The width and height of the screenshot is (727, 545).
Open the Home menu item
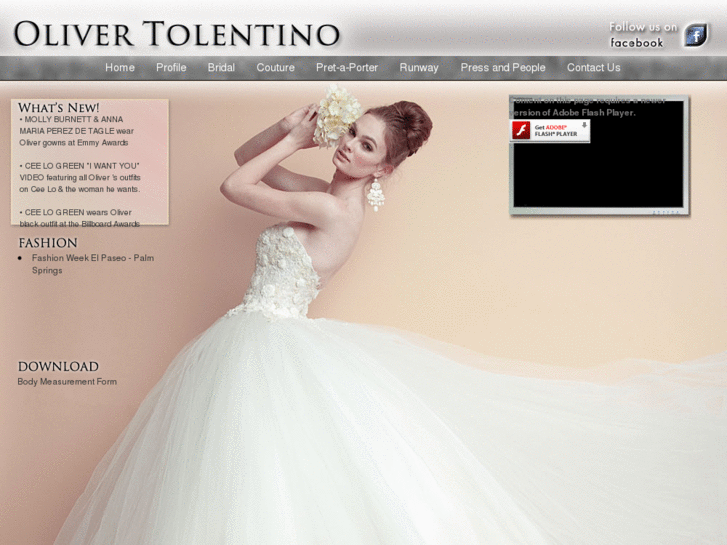[120, 68]
